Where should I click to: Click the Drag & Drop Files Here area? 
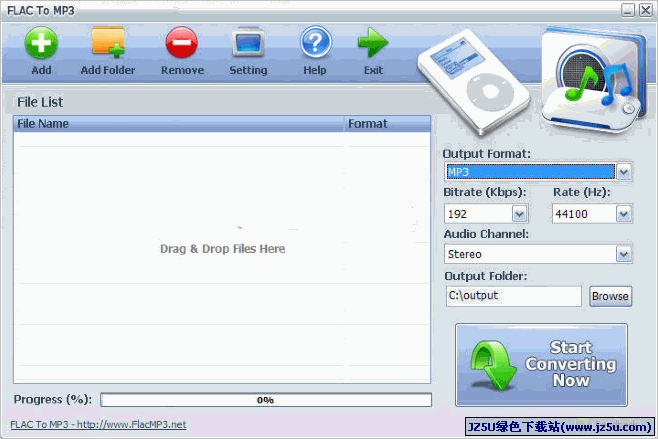point(222,249)
